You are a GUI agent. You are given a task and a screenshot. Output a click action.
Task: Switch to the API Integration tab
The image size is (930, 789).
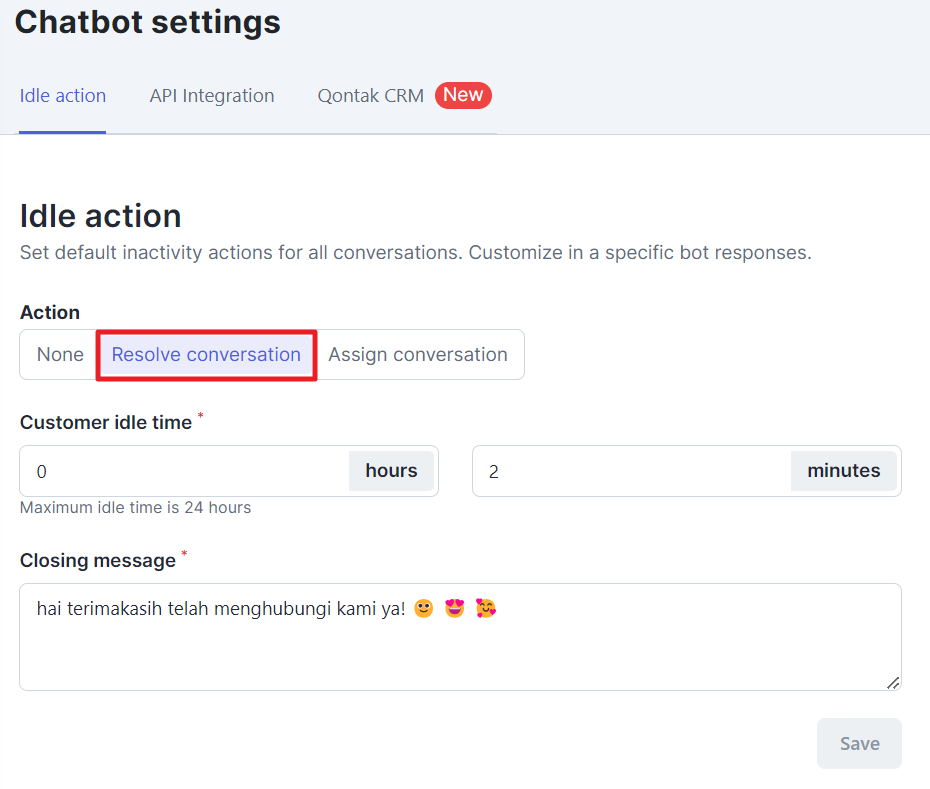(212, 96)
